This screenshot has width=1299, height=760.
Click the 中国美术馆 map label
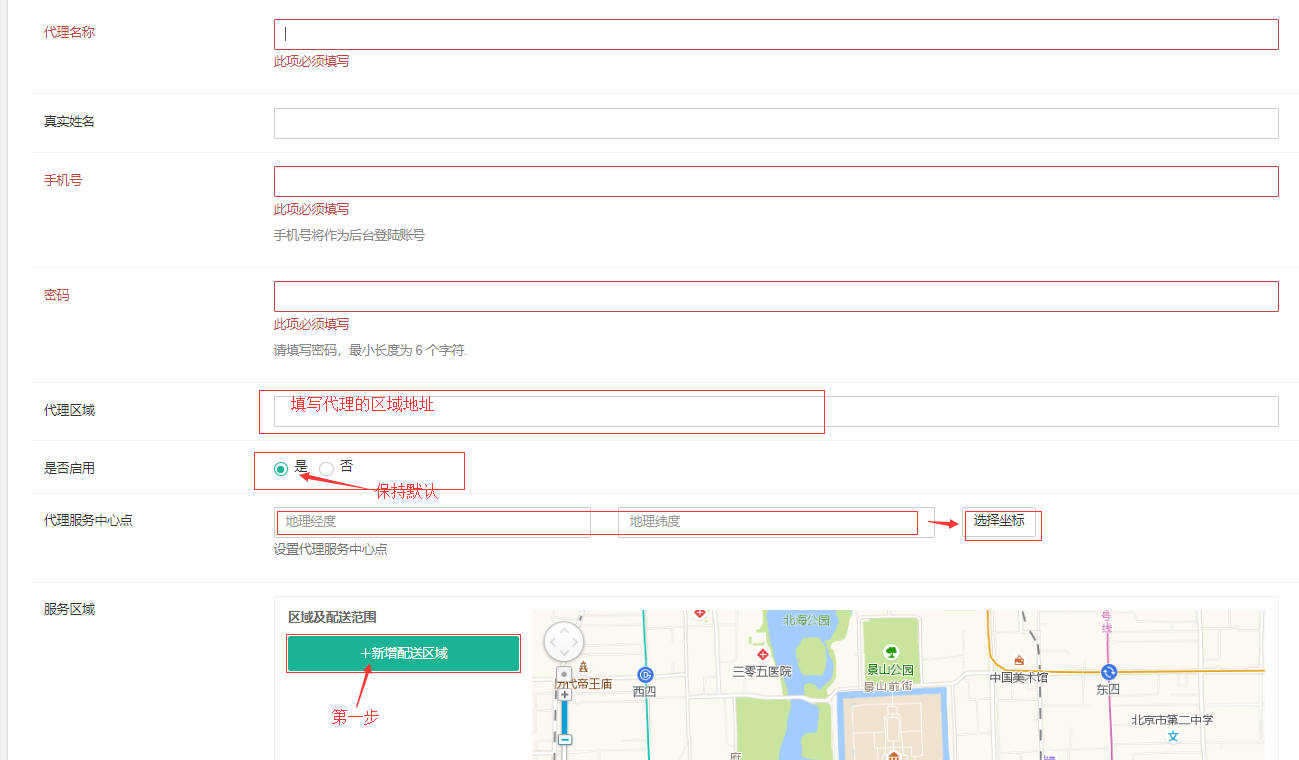pos(1019,677)
